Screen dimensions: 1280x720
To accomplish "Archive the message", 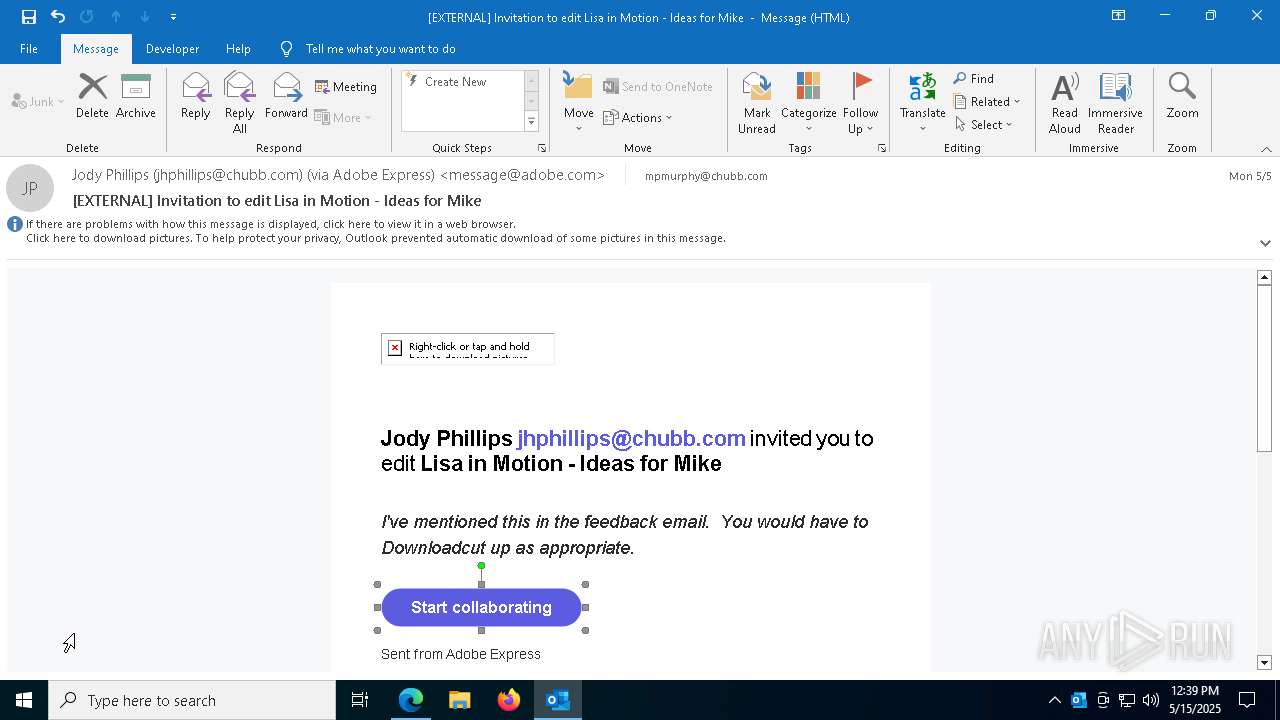I will click(136, 96).
